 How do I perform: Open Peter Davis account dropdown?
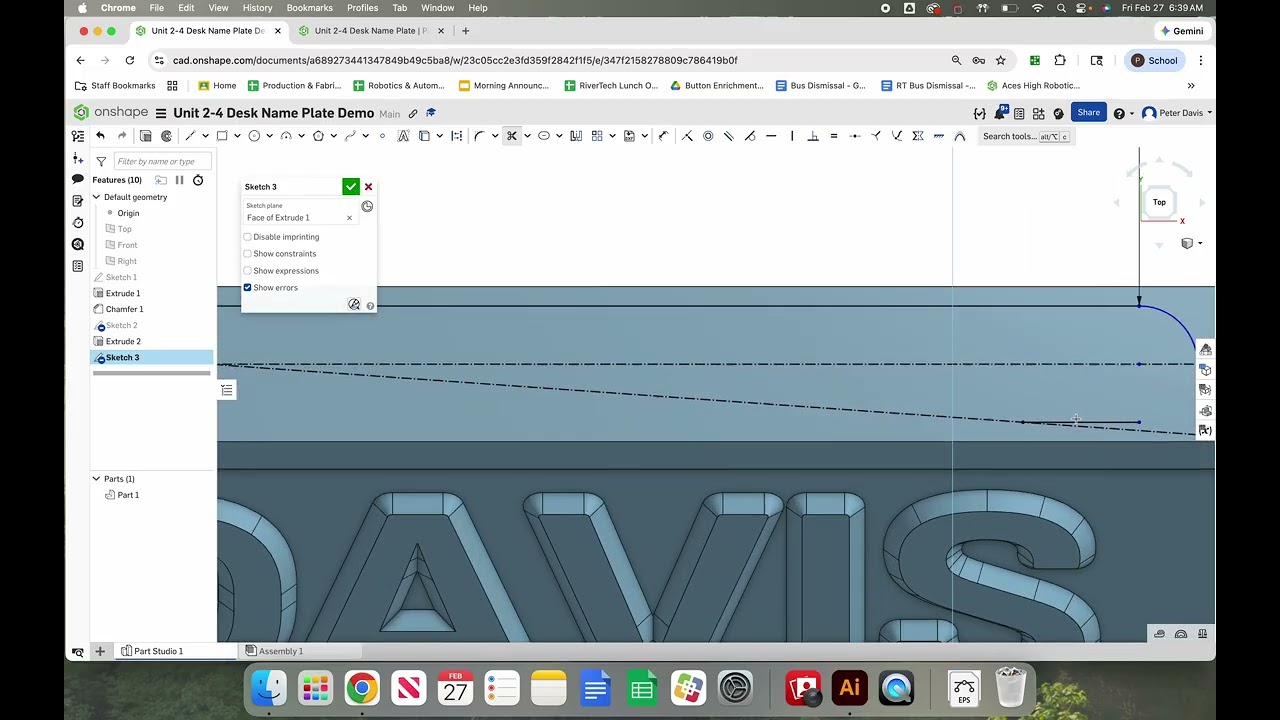pos(1178,113)
